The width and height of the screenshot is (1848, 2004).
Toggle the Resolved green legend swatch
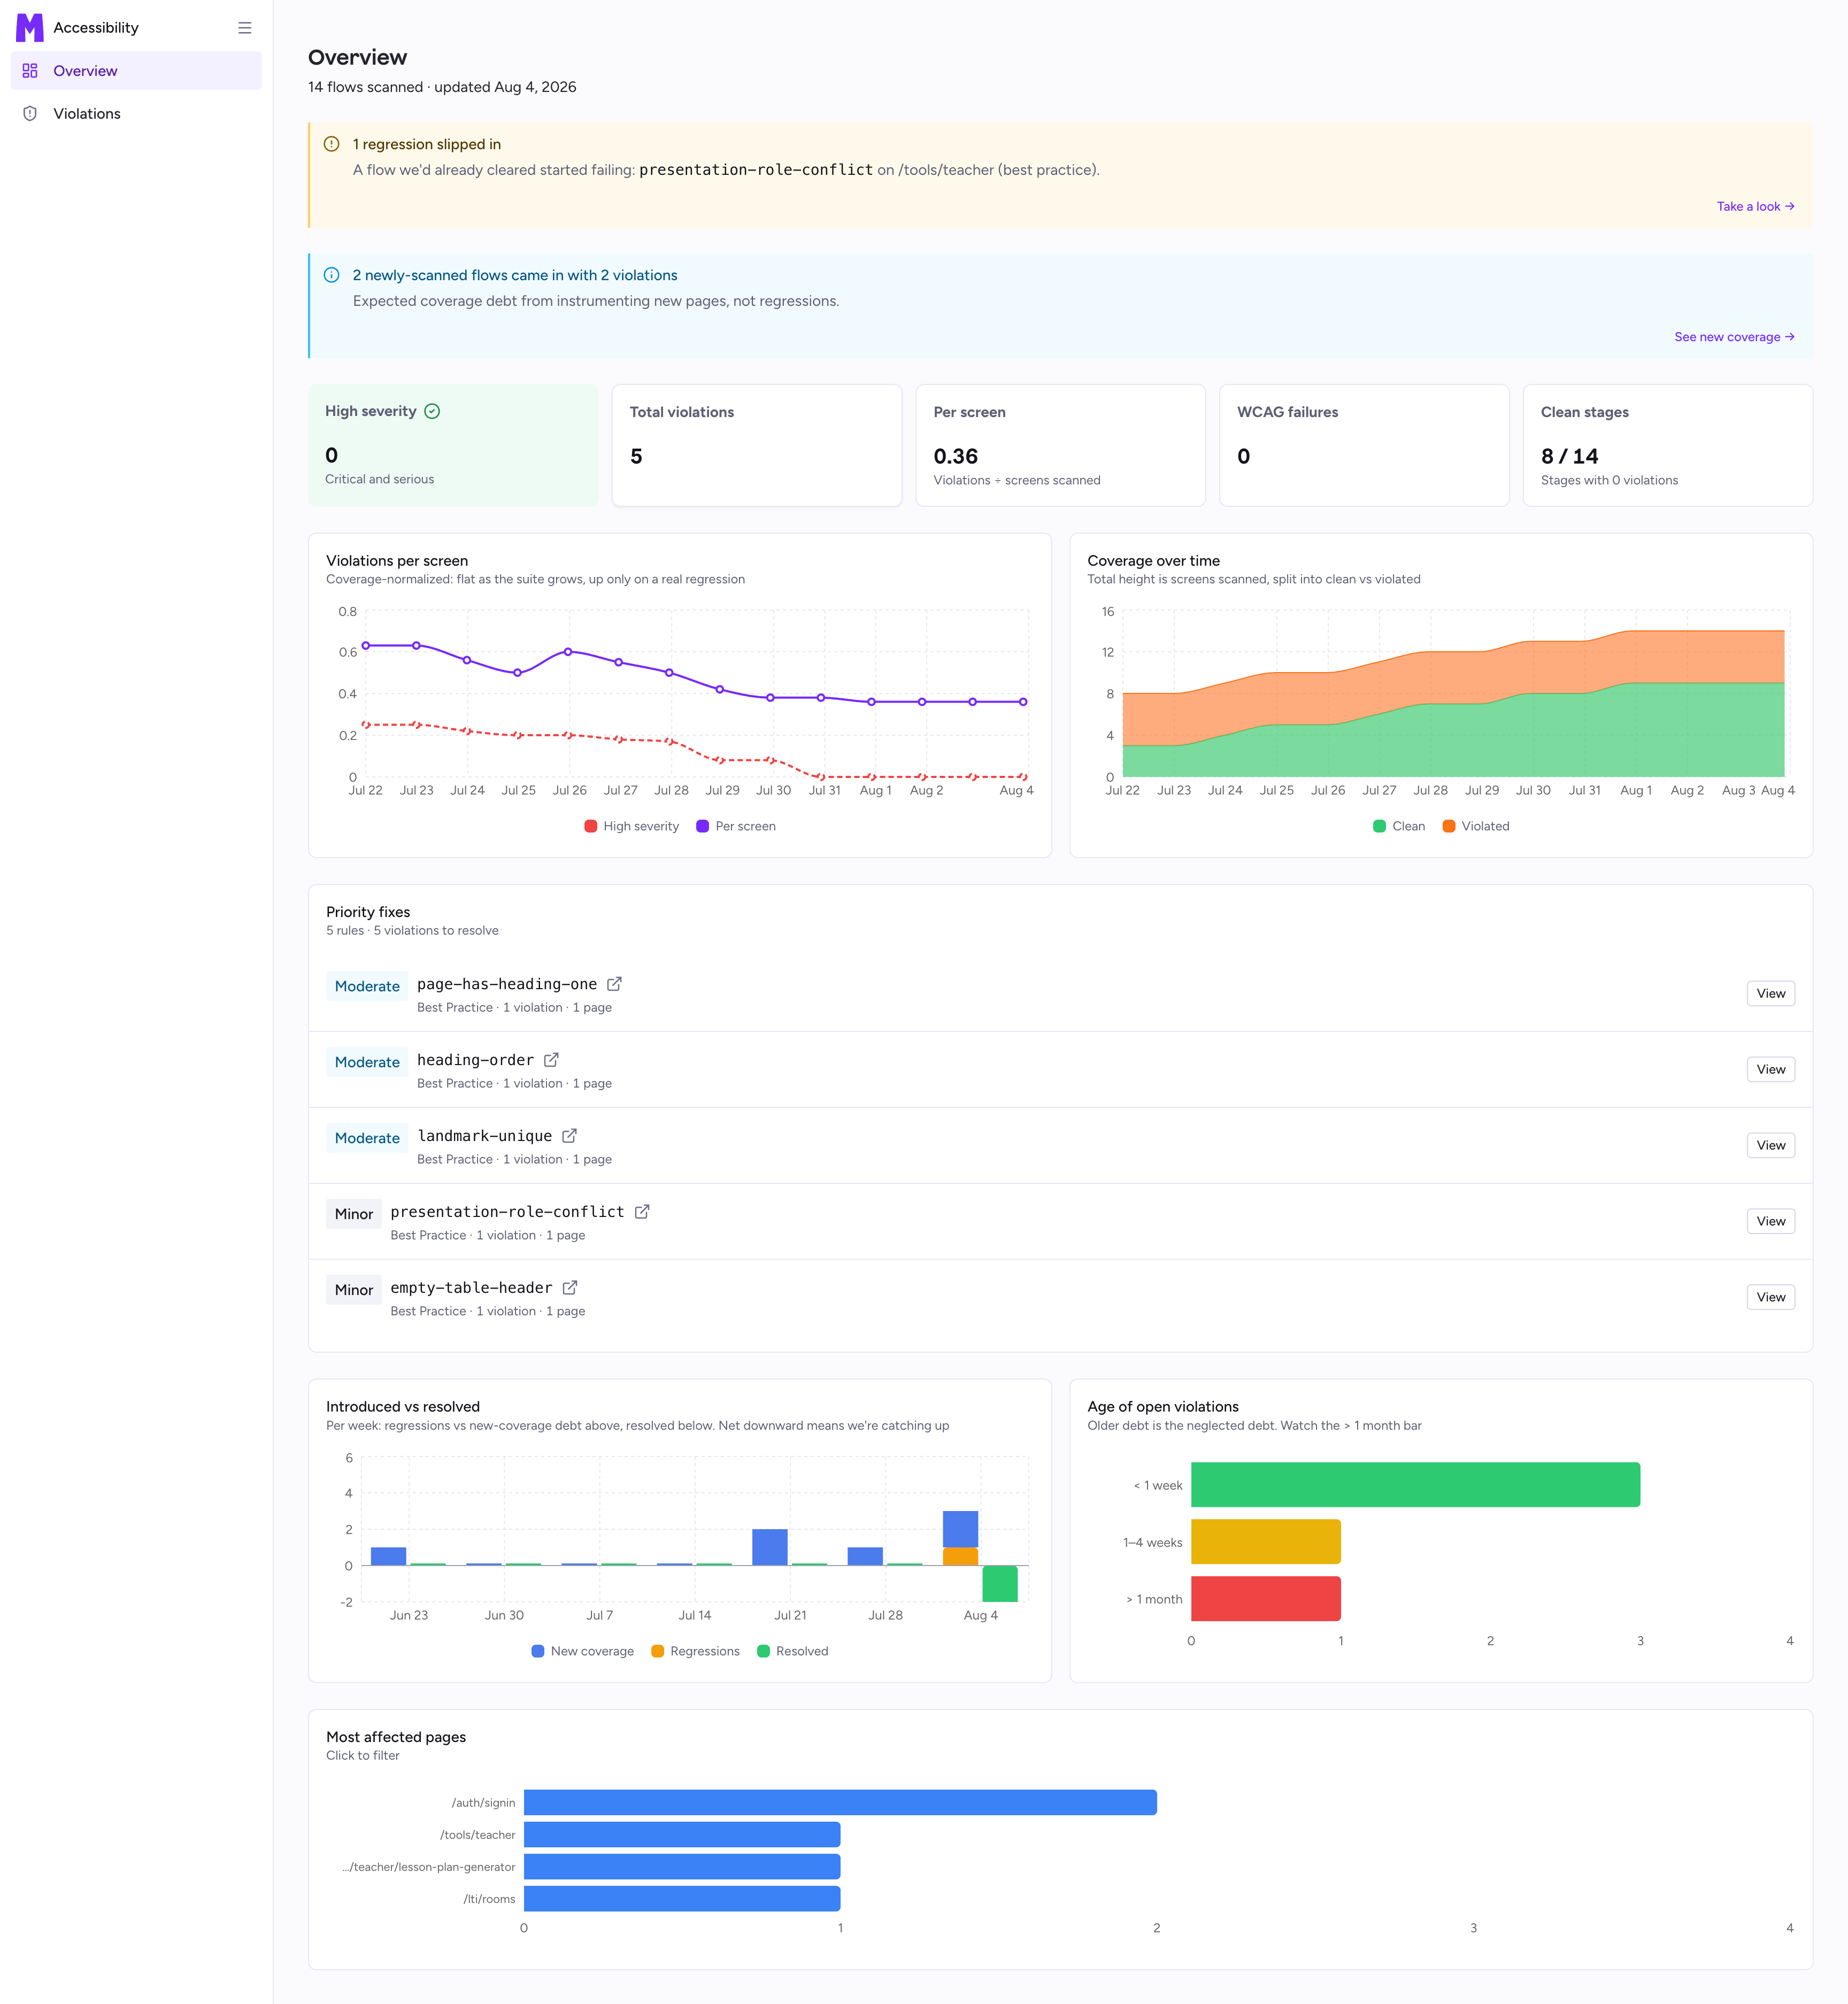[764, 1651]
